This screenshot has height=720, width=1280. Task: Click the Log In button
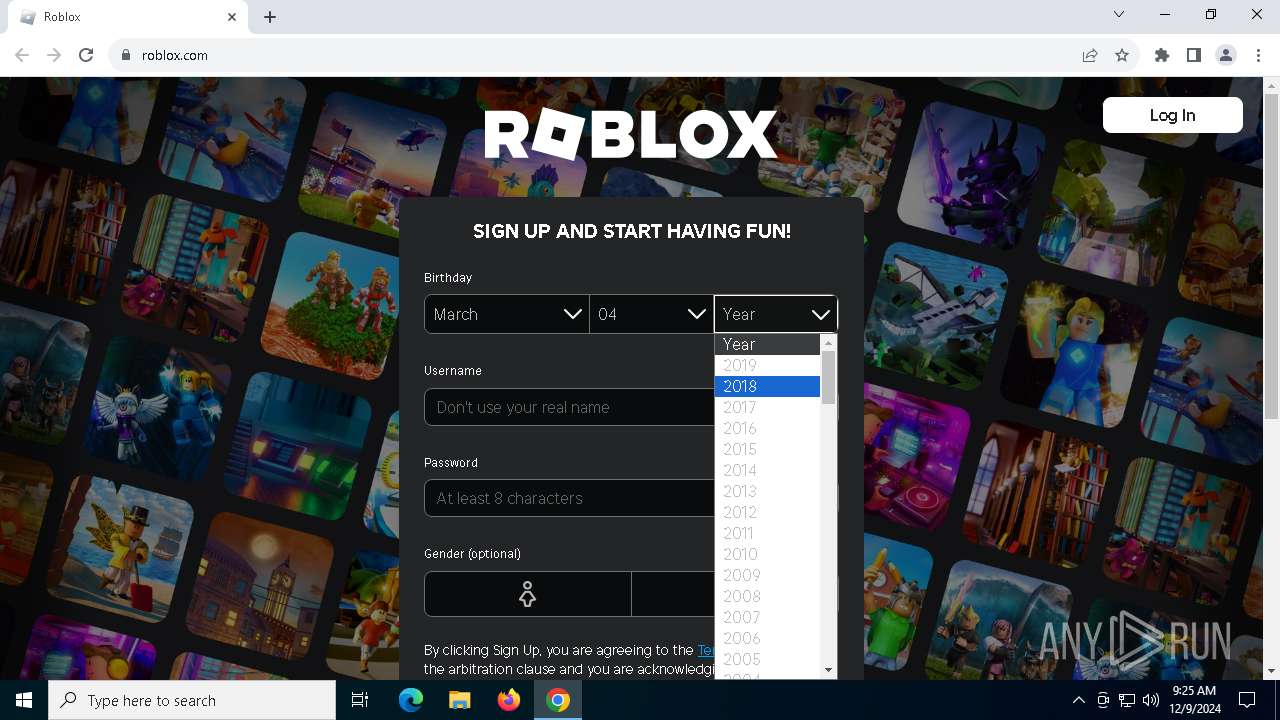1172,115
